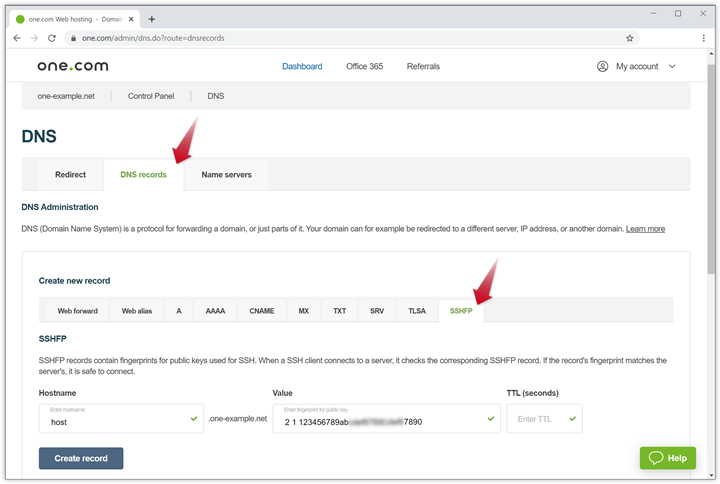Viewport: 720px width, 484px height.
Task: Reload the page with refresh icon
Action: (x=53, y=38)
